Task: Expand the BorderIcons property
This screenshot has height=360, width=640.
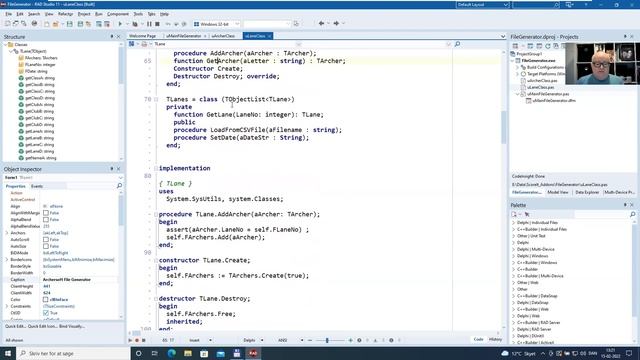Action: (7, 260)
